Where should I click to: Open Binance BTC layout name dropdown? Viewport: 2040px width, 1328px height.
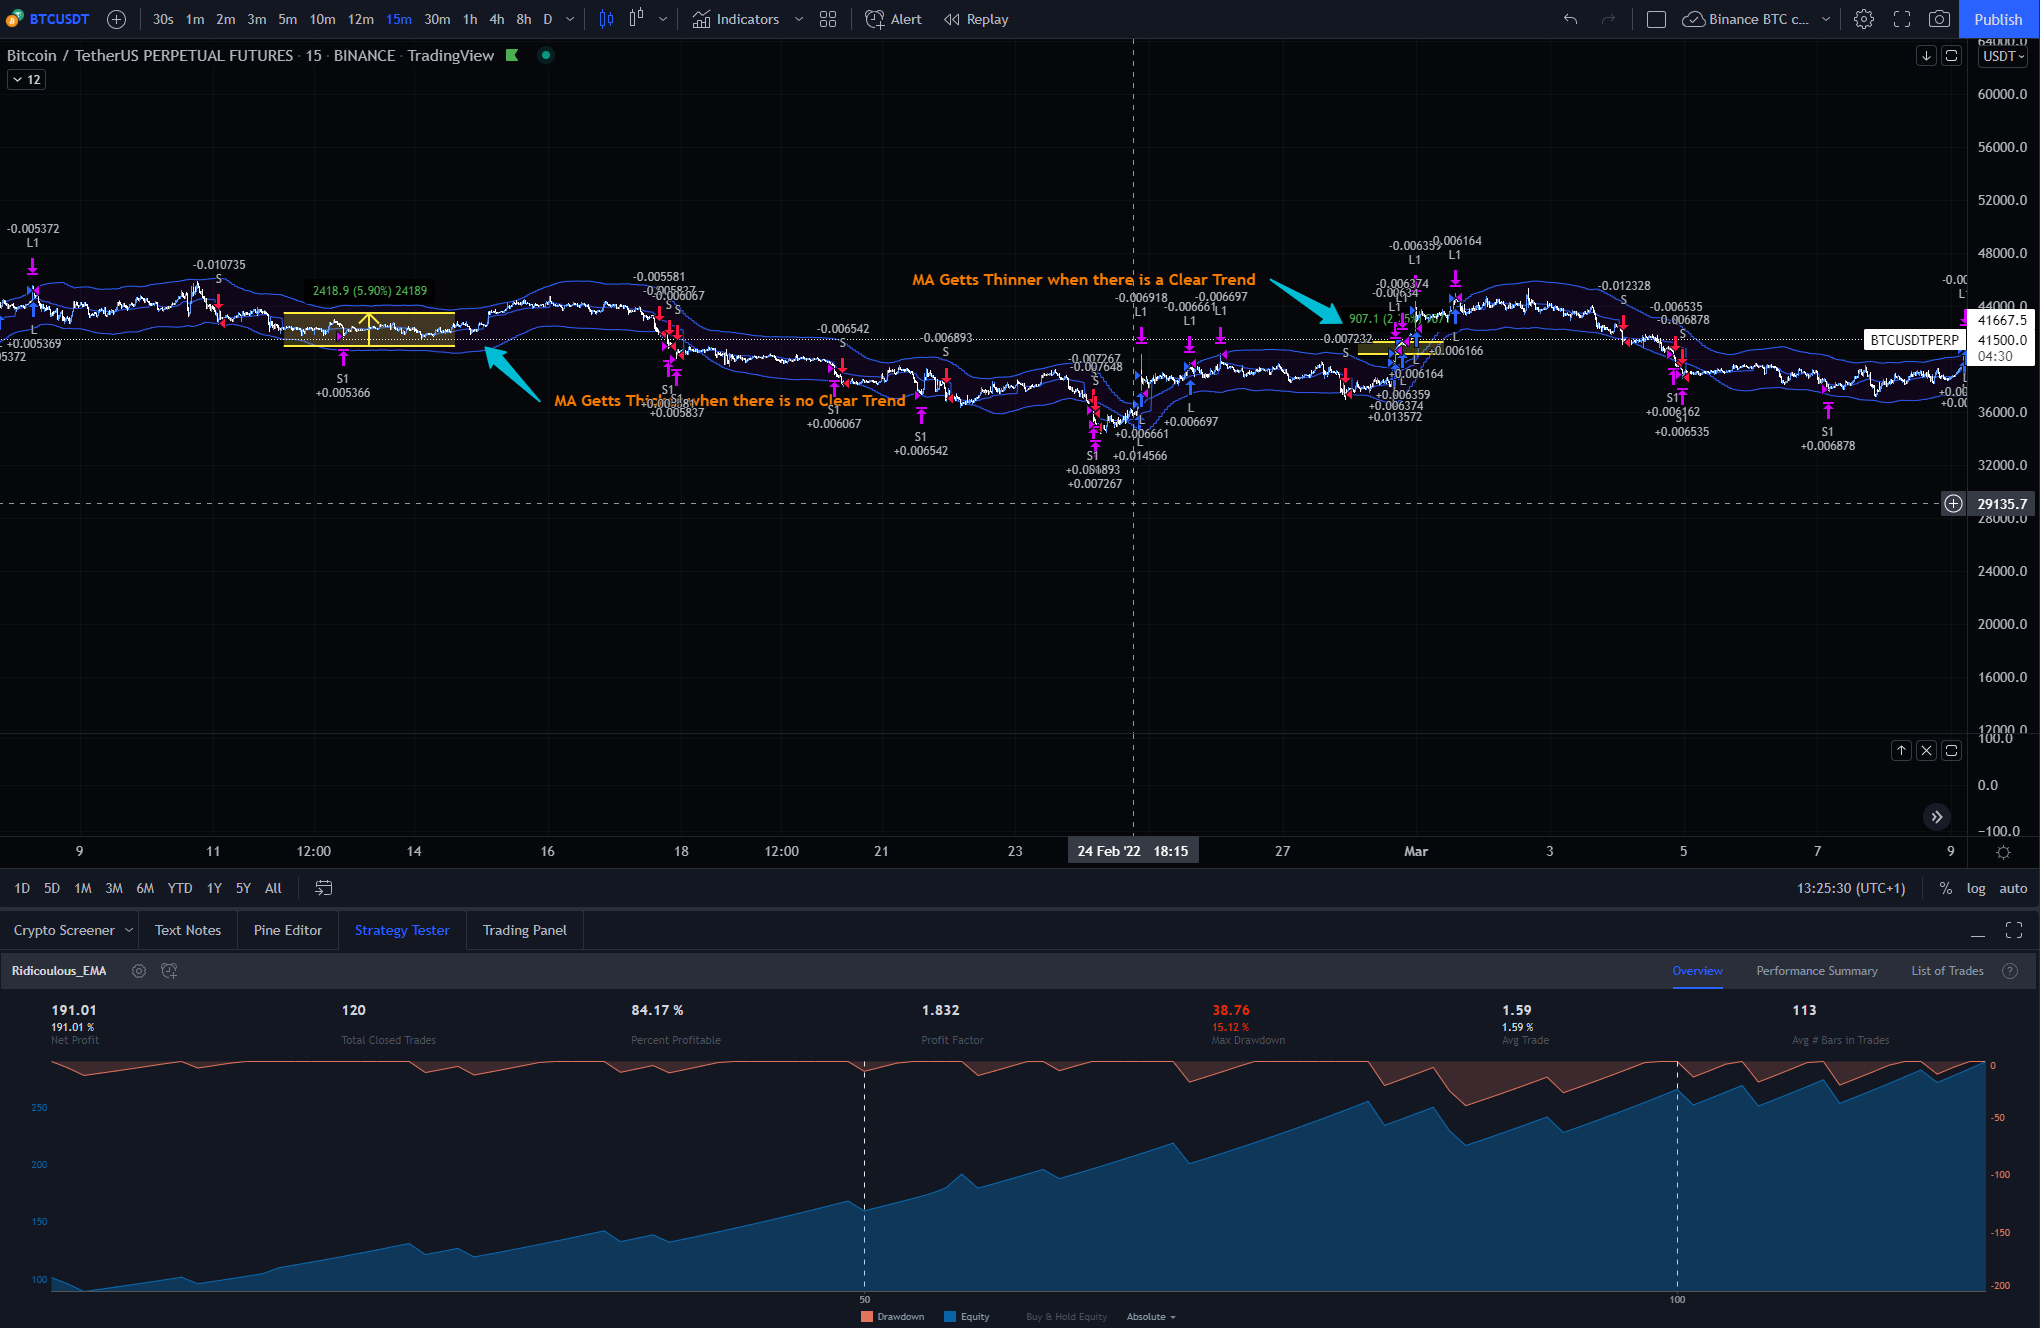[x=1757, y=19]
